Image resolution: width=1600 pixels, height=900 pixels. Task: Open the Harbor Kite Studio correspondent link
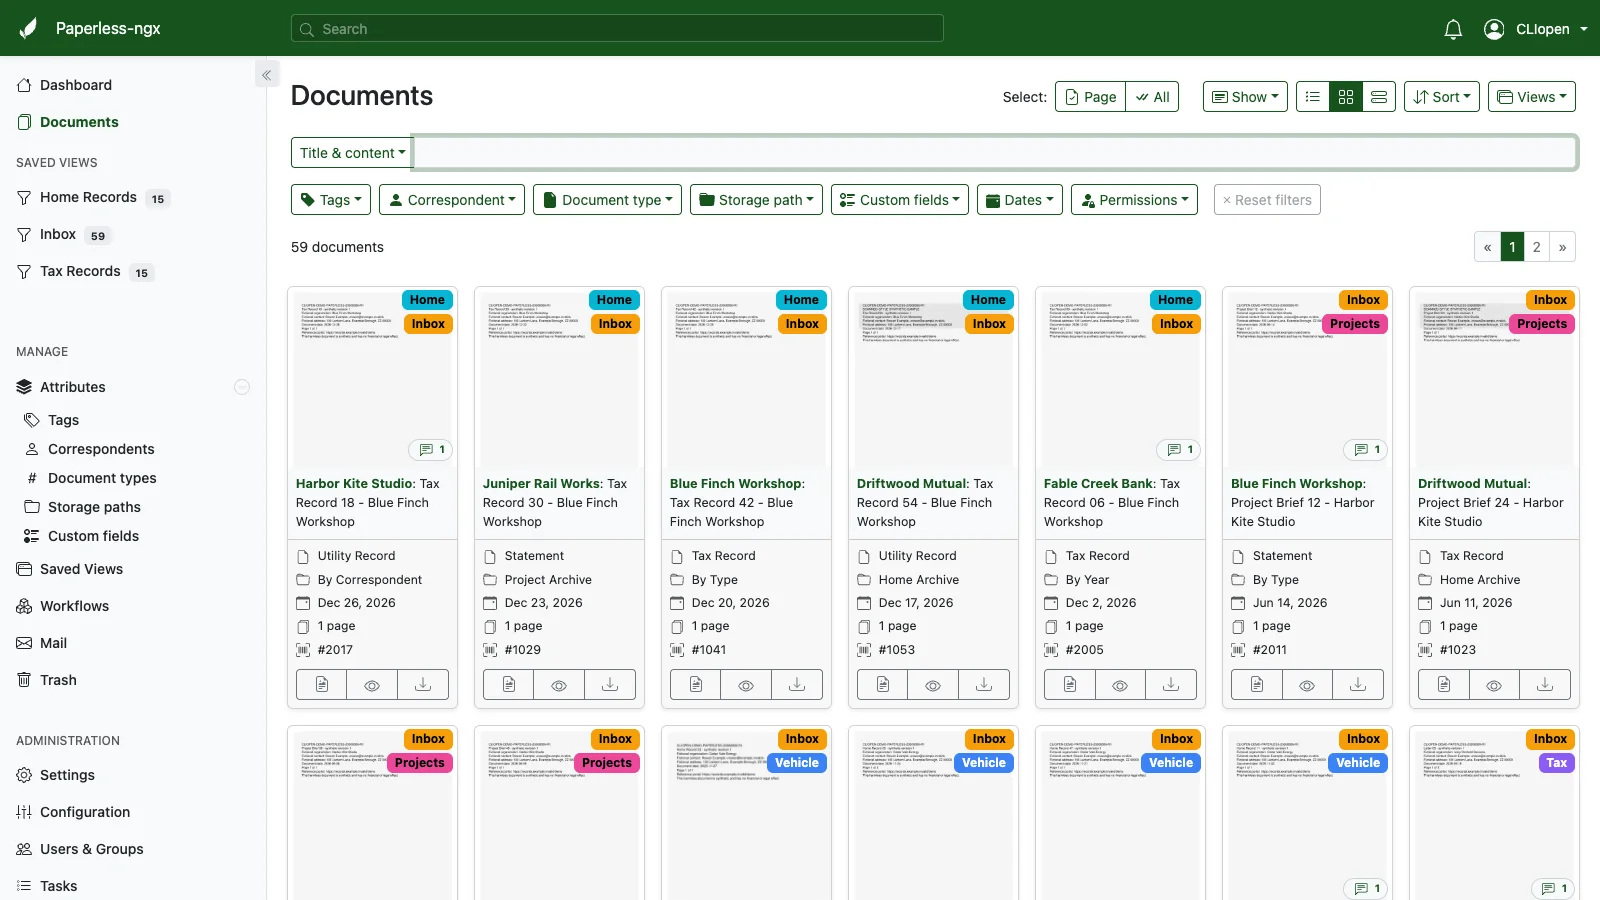pos(355,483)
